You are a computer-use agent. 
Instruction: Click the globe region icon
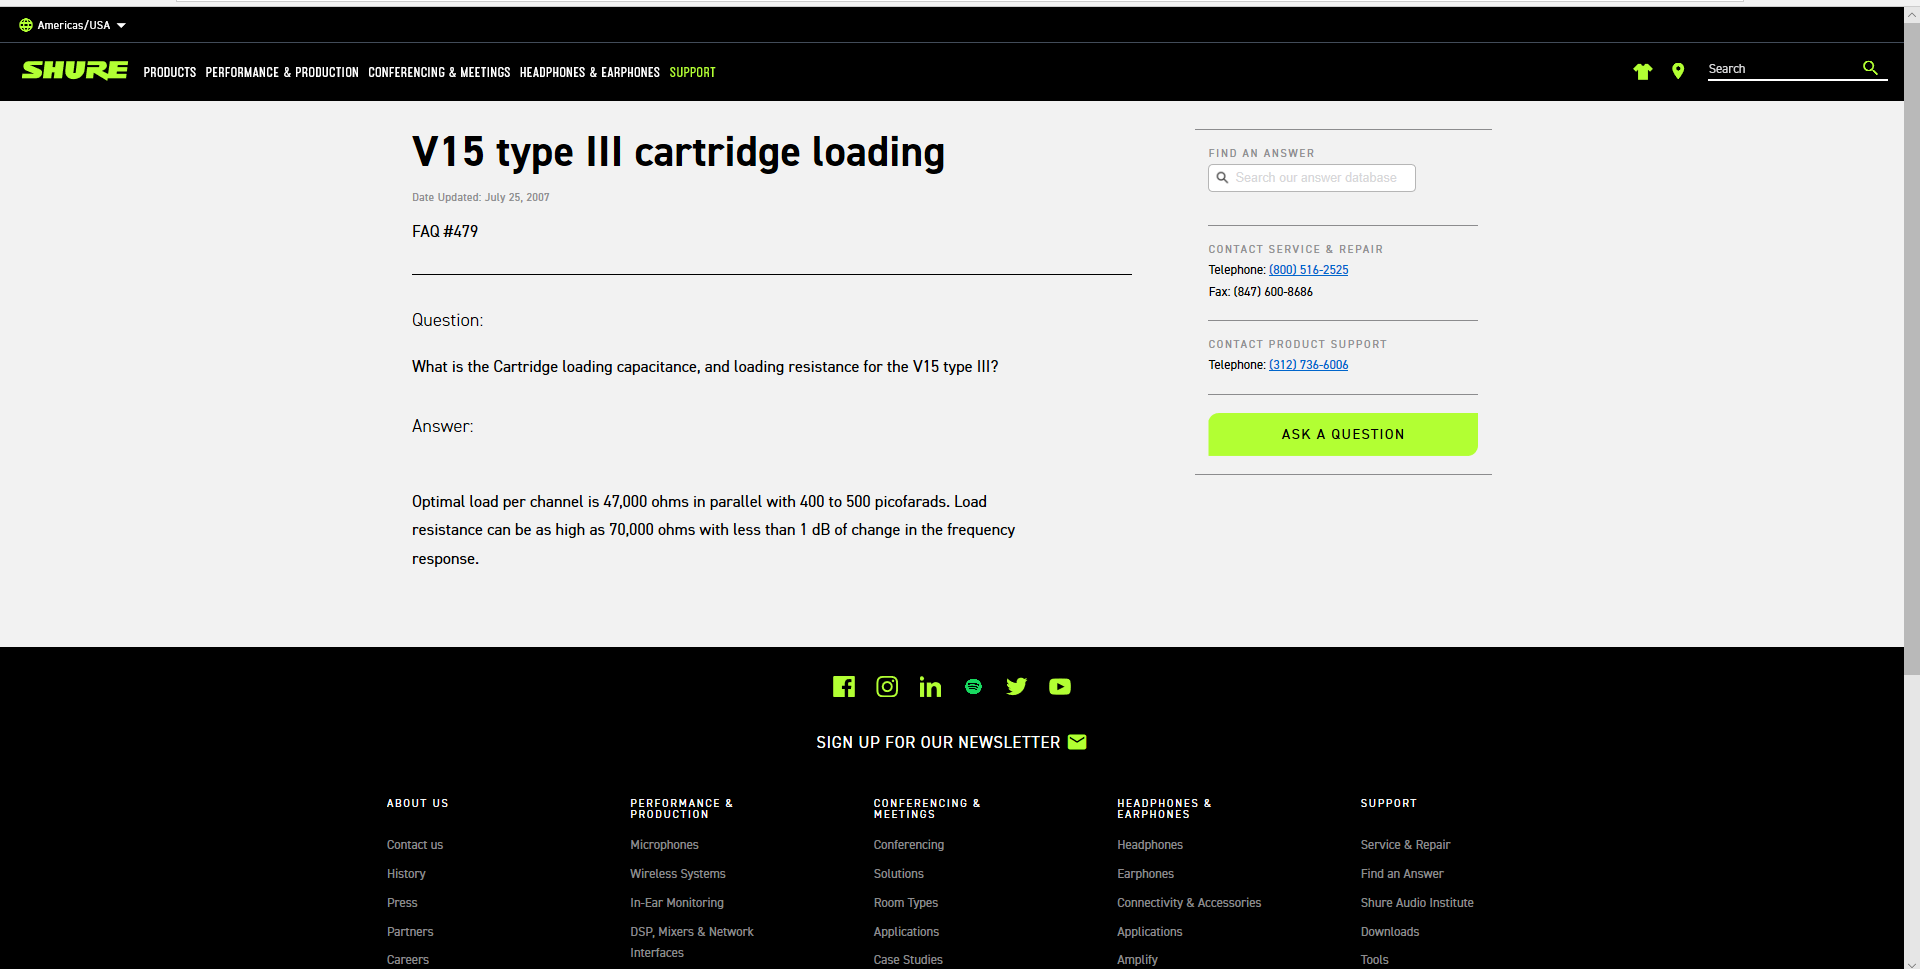point(26,25)
